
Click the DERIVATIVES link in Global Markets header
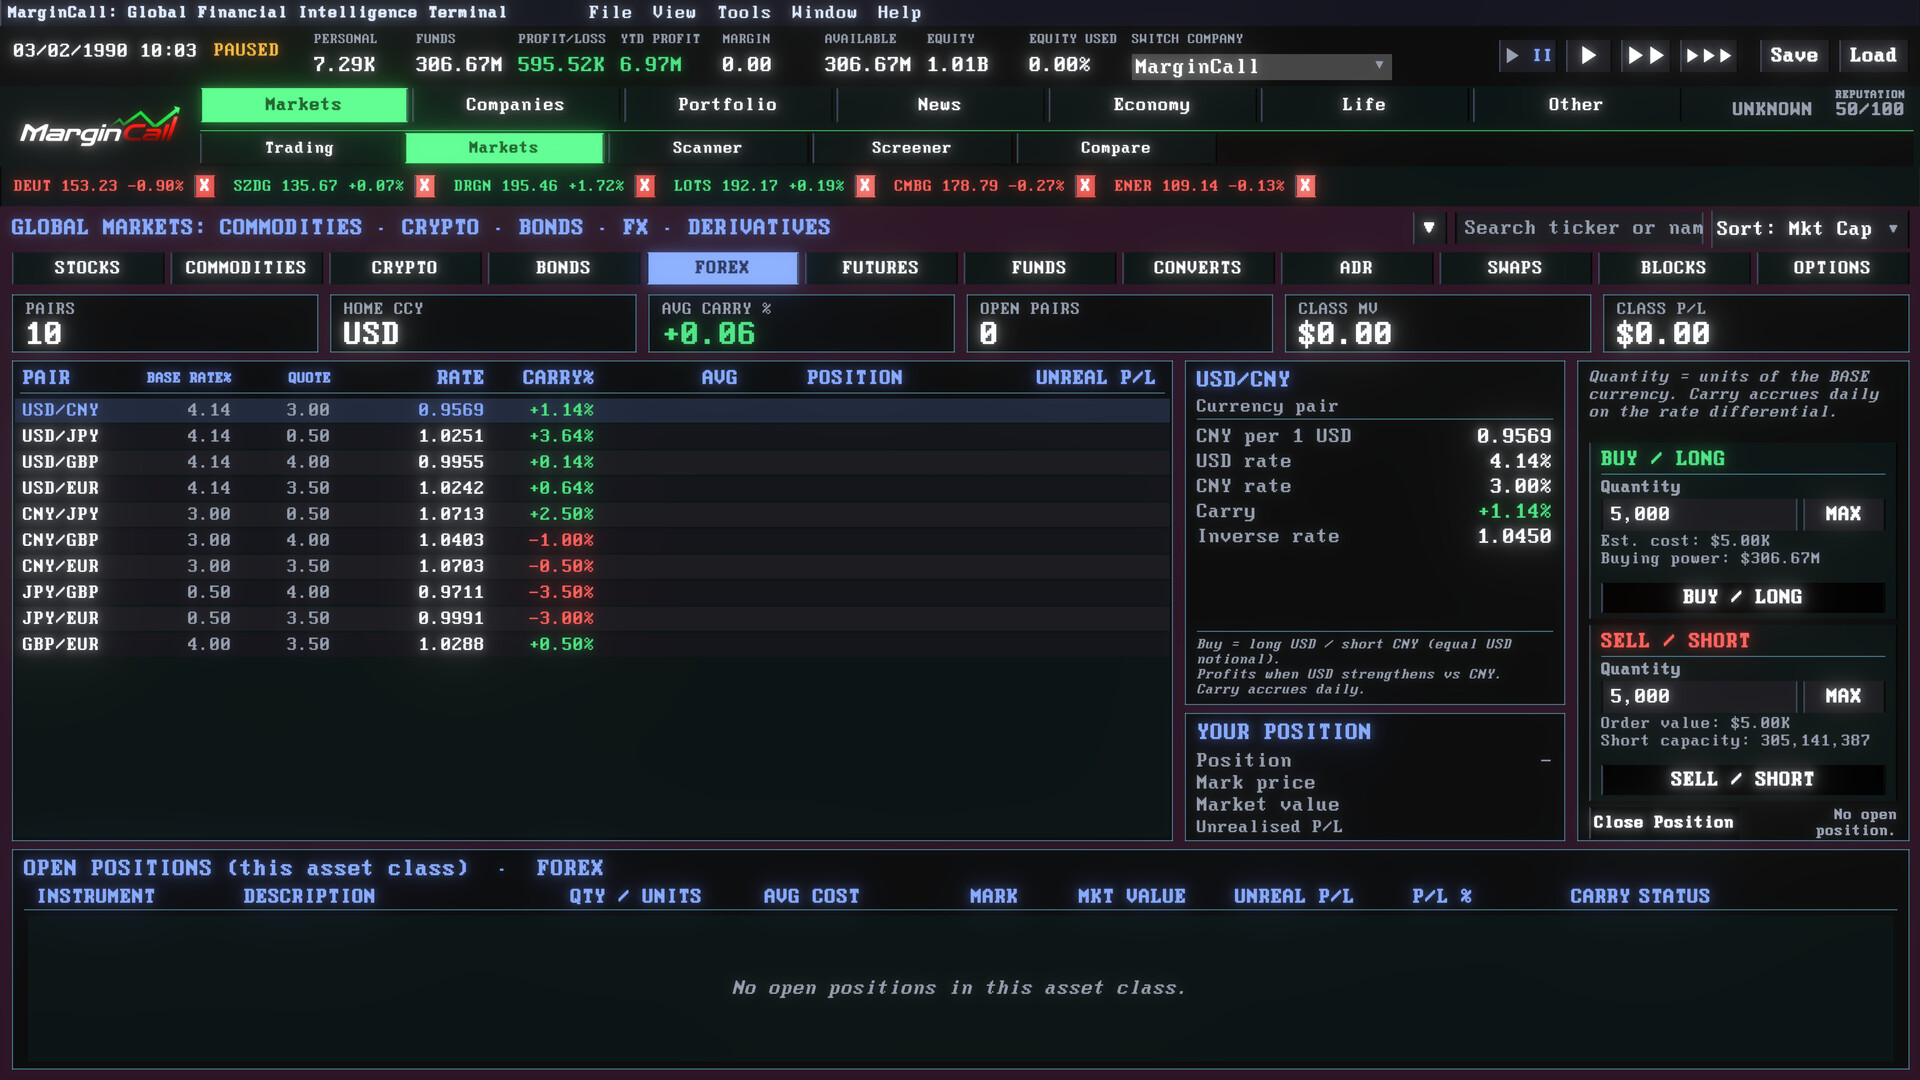pos(759,228)
